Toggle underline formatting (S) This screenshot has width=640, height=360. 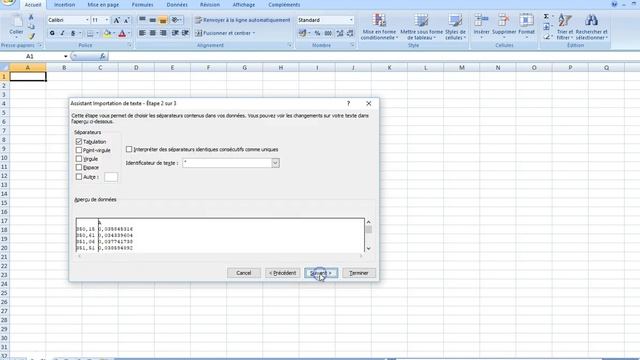click(x=73, y=33)
